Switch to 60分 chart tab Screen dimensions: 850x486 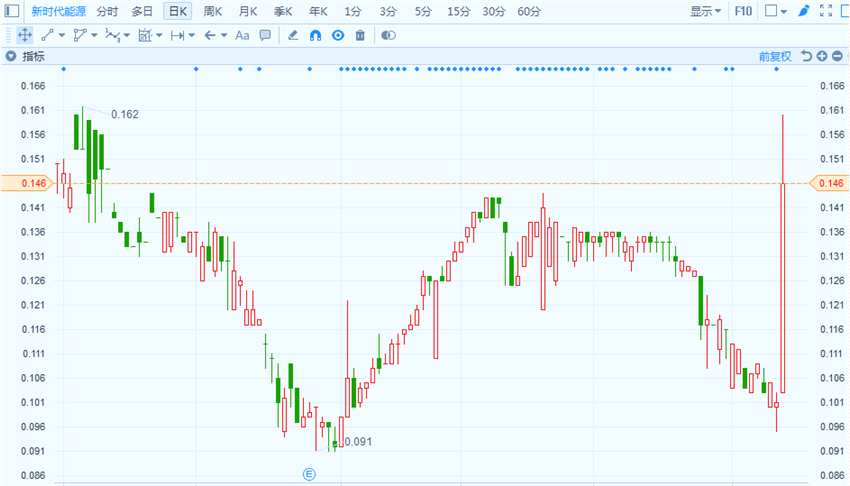(529, 11)
